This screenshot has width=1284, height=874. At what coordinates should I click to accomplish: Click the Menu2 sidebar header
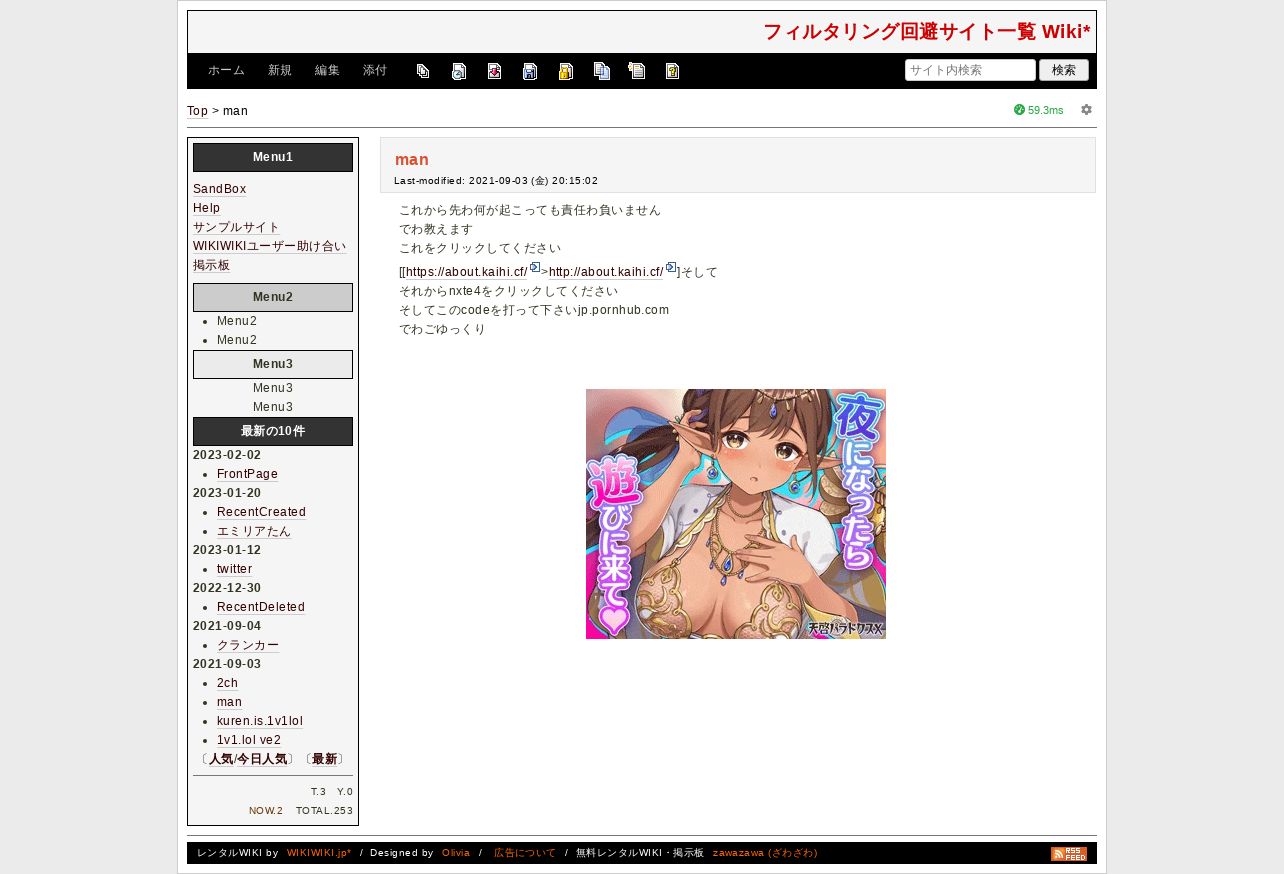coord(273,297)
